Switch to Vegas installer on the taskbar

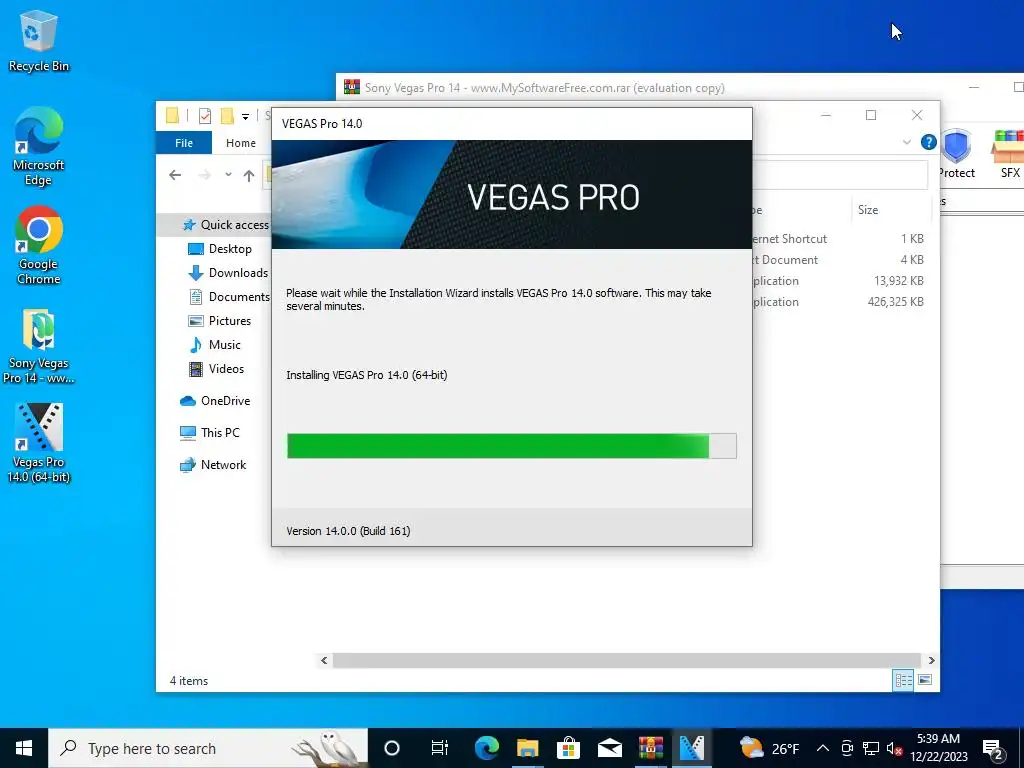coord(692,748)
